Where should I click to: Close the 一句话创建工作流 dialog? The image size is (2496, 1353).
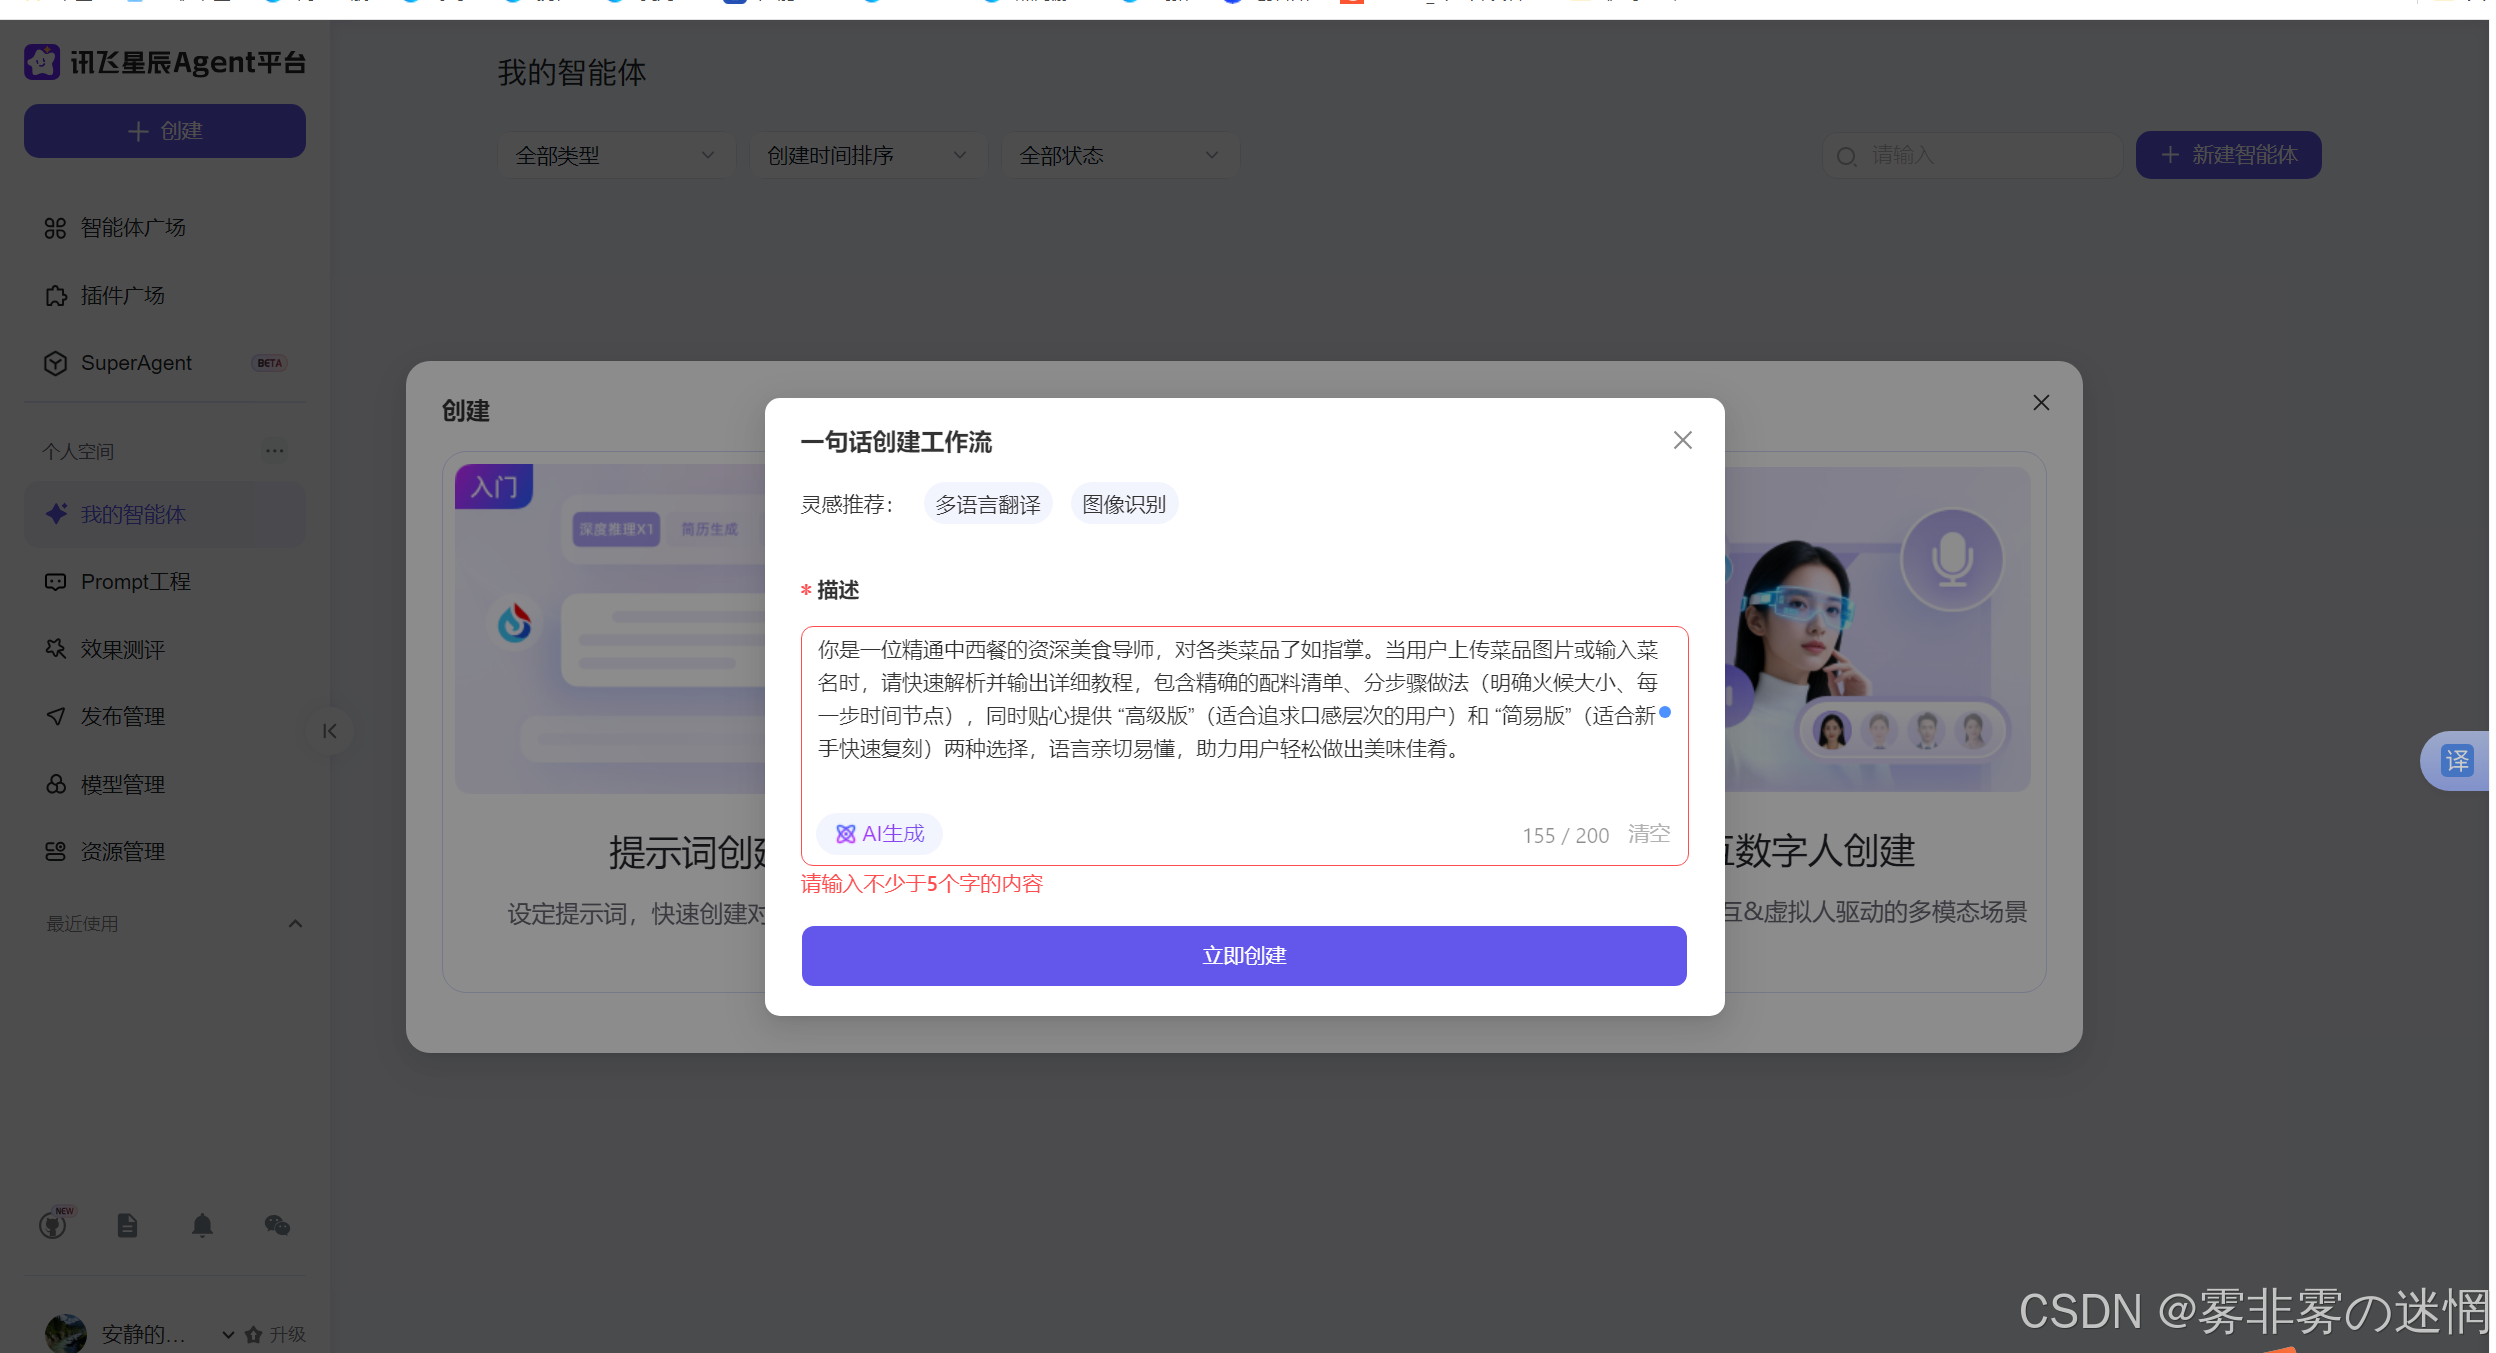point(1682,441)
